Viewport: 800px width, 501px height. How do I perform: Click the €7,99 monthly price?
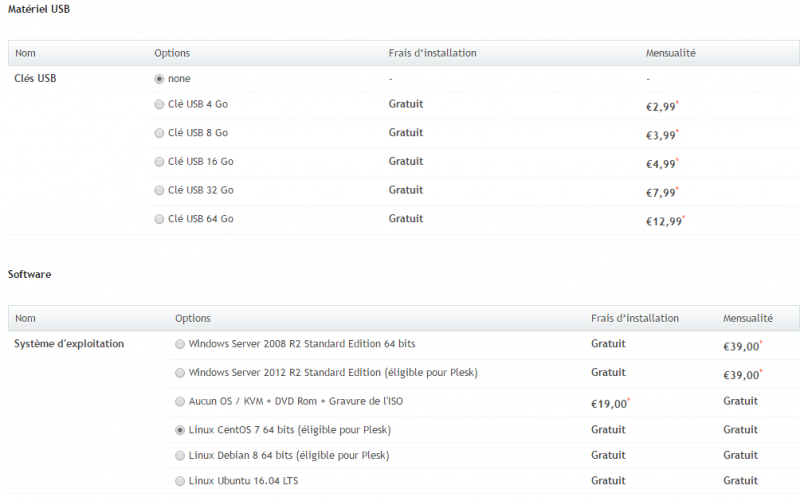(x=661, y=192)
